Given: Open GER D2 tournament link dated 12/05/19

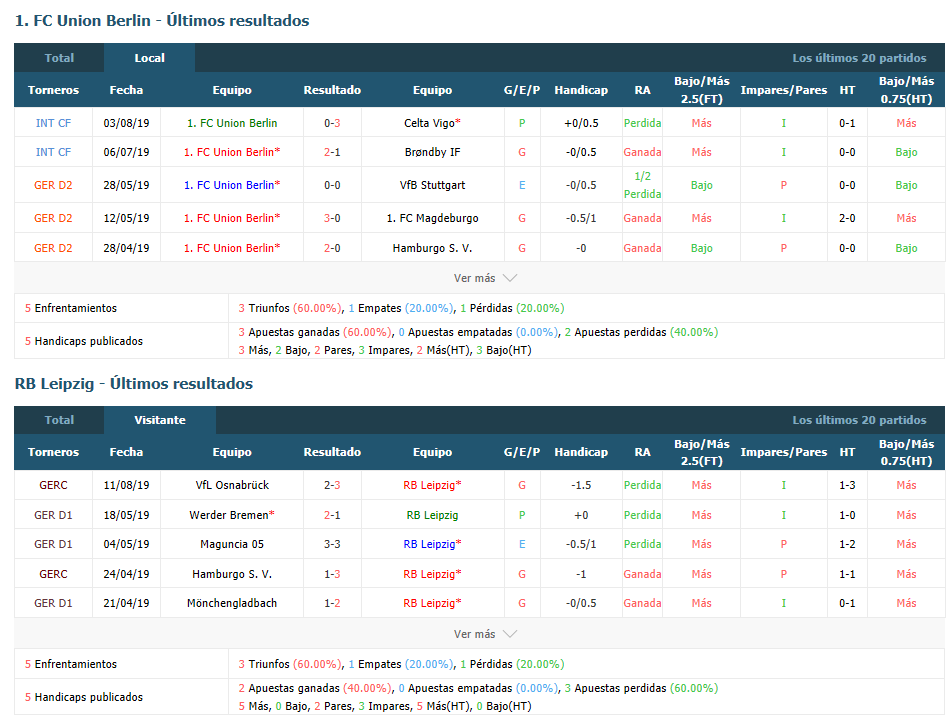Looking at the screenshot, I should (53, 218).
